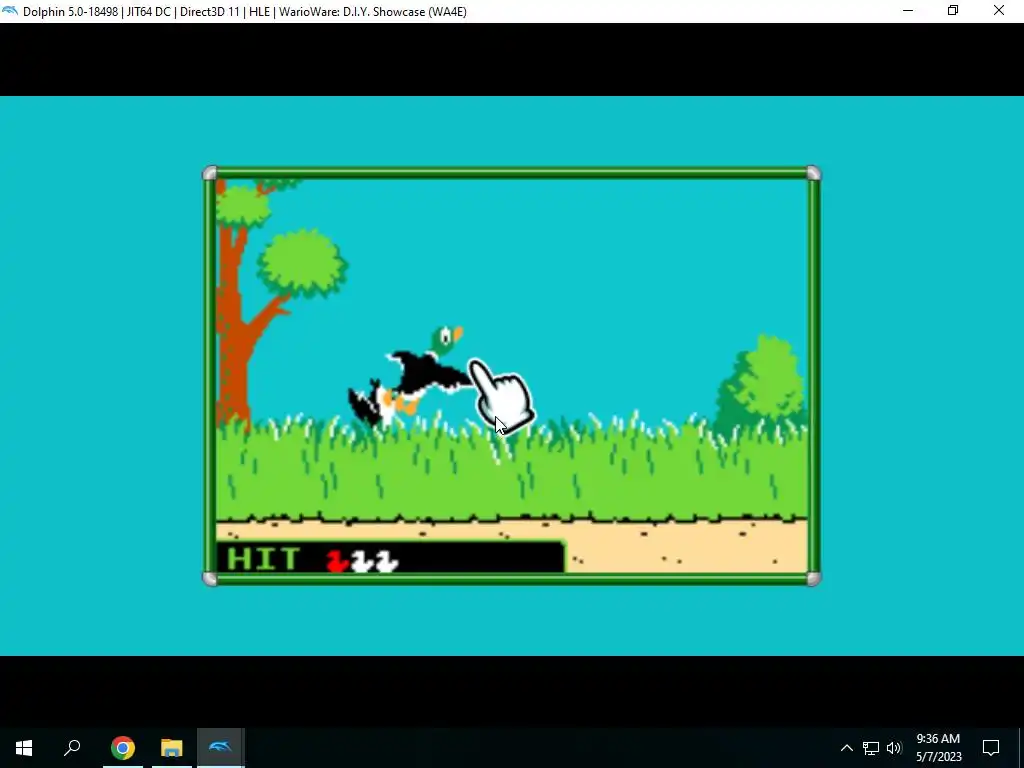
Task: Launch Google Chrome from the taskbar
Action: pos(122,748)
